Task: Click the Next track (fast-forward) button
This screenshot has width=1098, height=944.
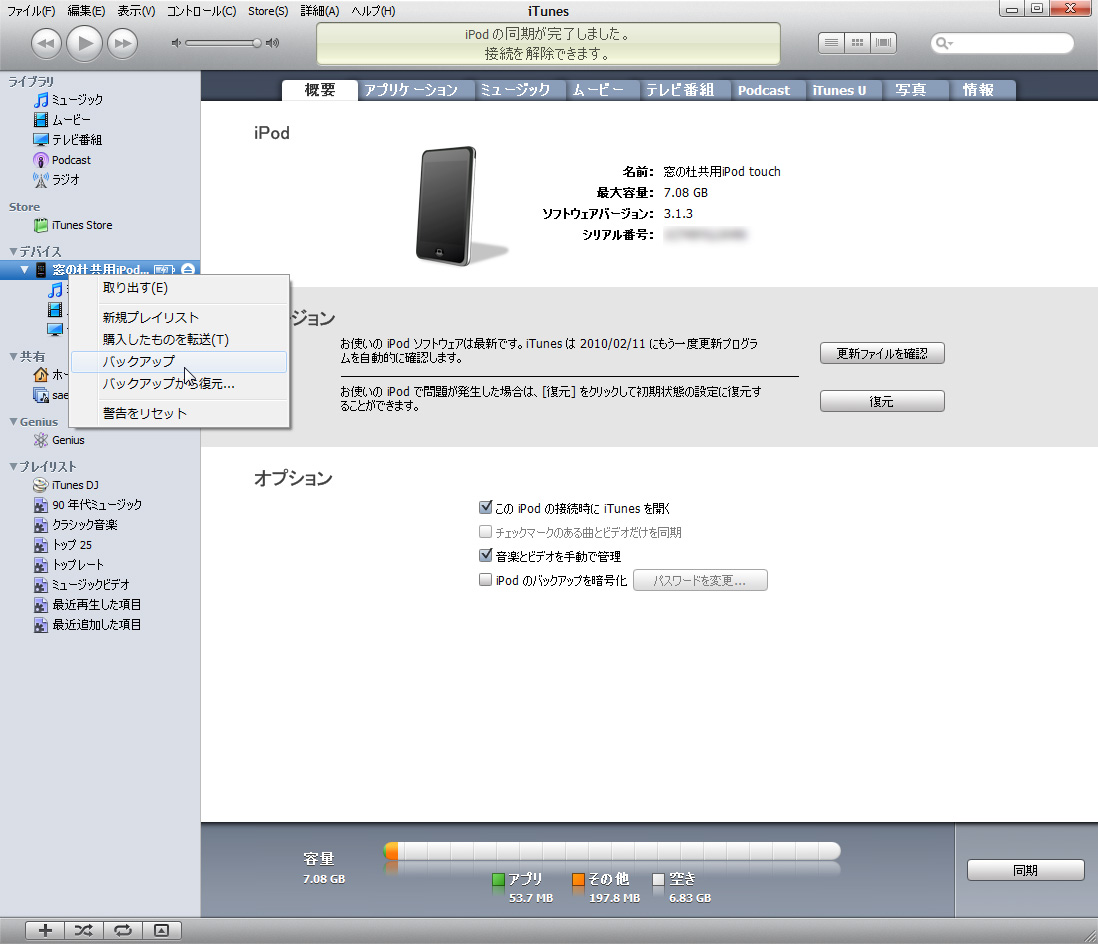Action: [123, 43]
